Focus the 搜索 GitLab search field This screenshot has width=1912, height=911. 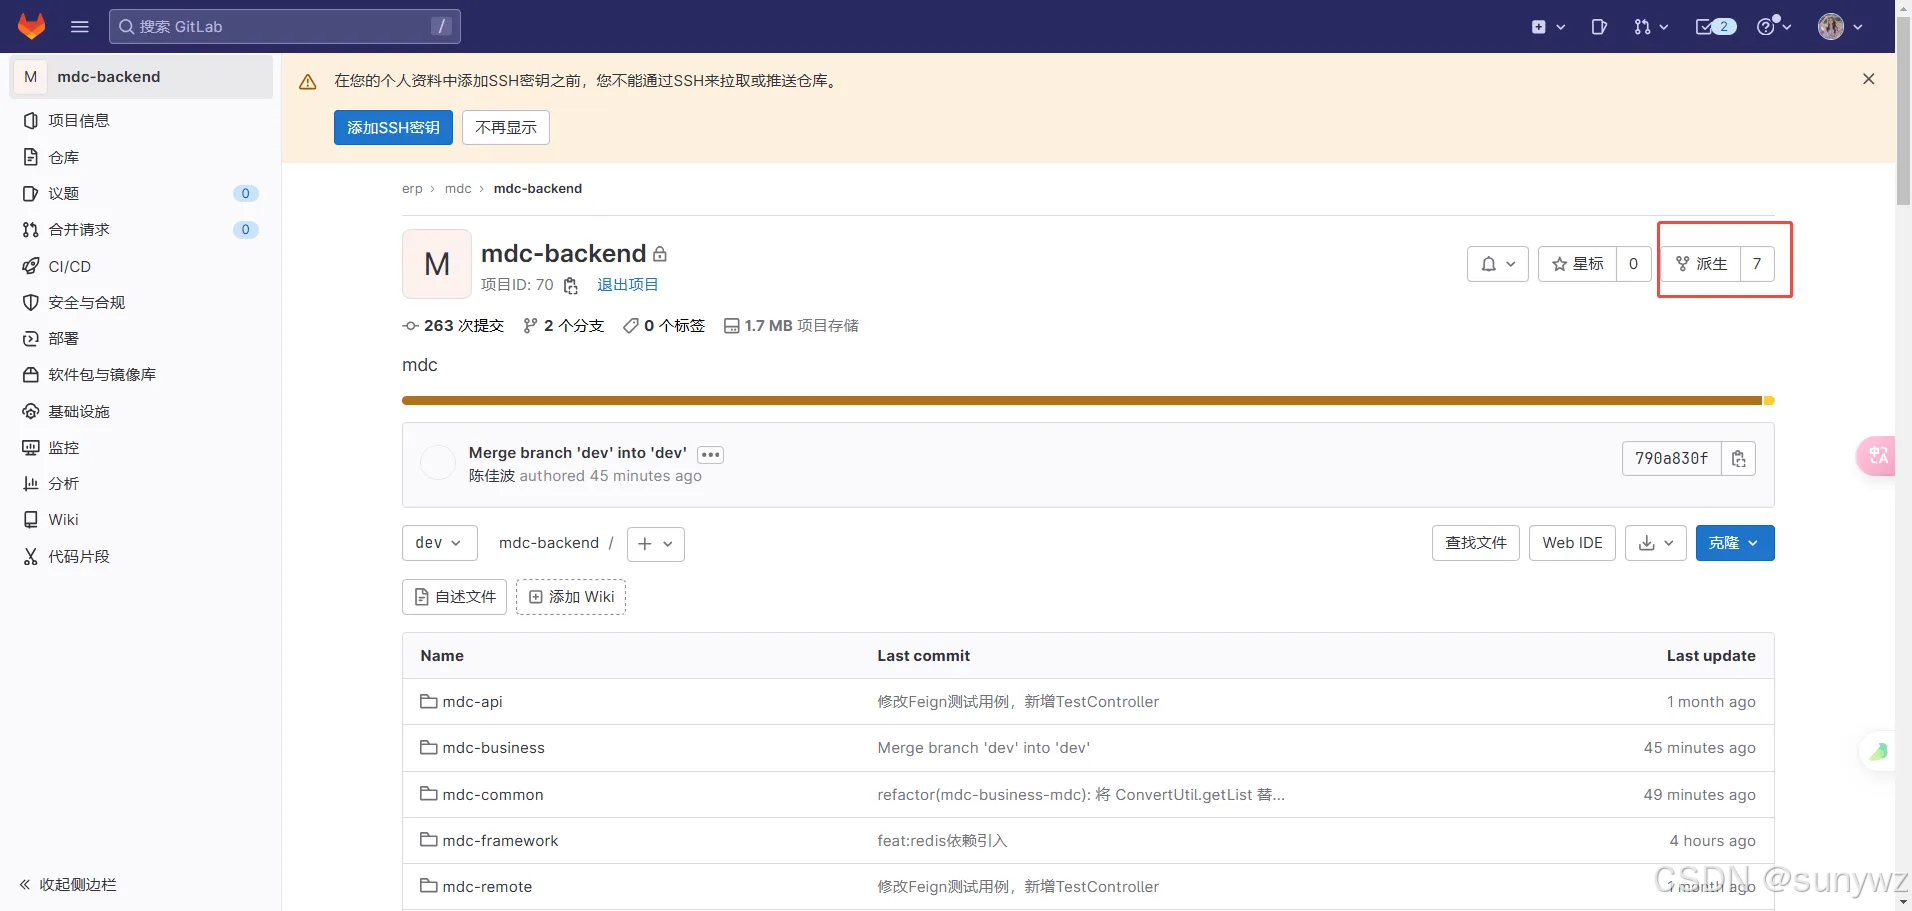(285, 26)
